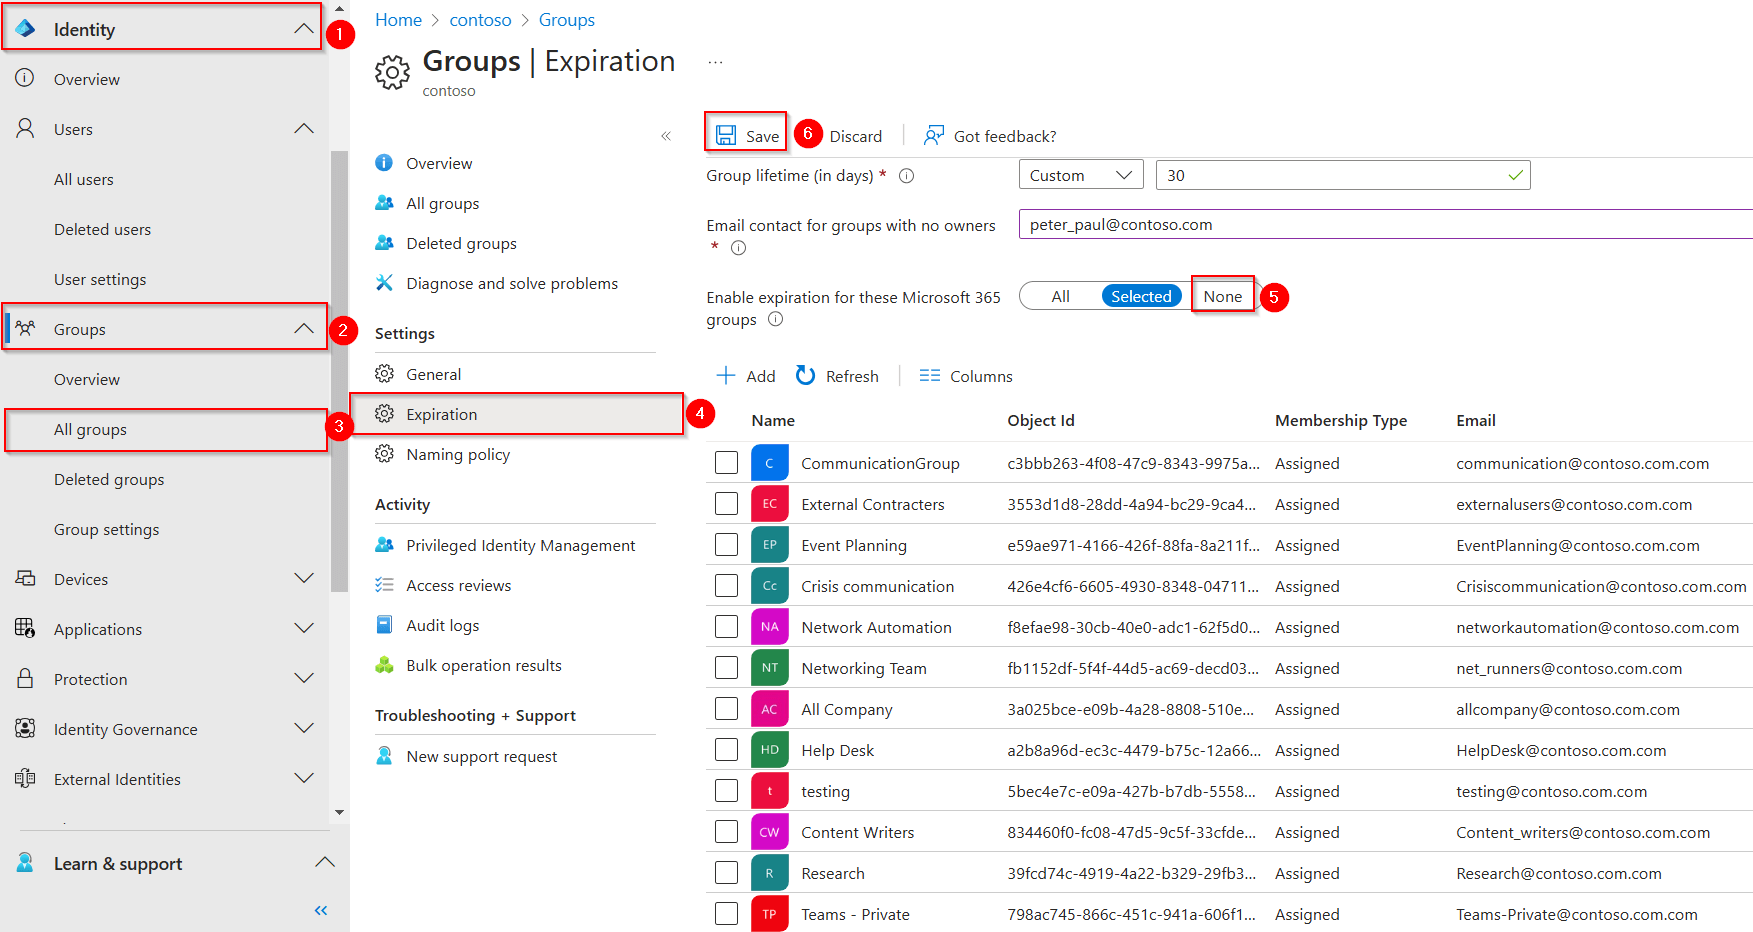Switch to the Naming policy settings page
This screenshot has width=1753, height=932.
pos(458,454)
